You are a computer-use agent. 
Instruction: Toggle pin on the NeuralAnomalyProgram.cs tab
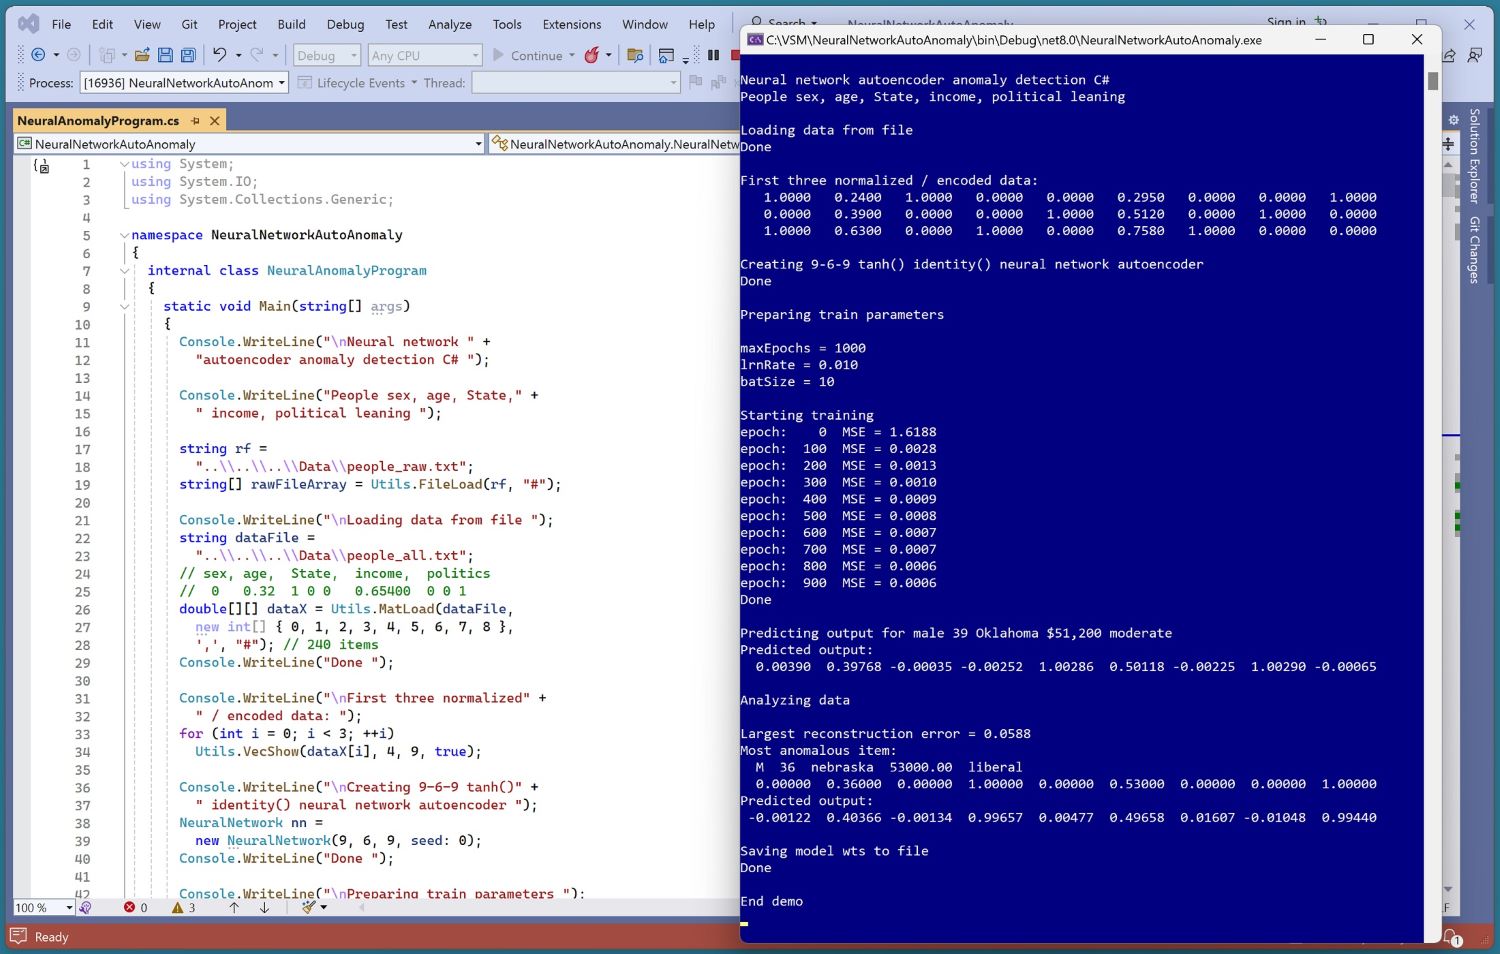pos(195,121)
